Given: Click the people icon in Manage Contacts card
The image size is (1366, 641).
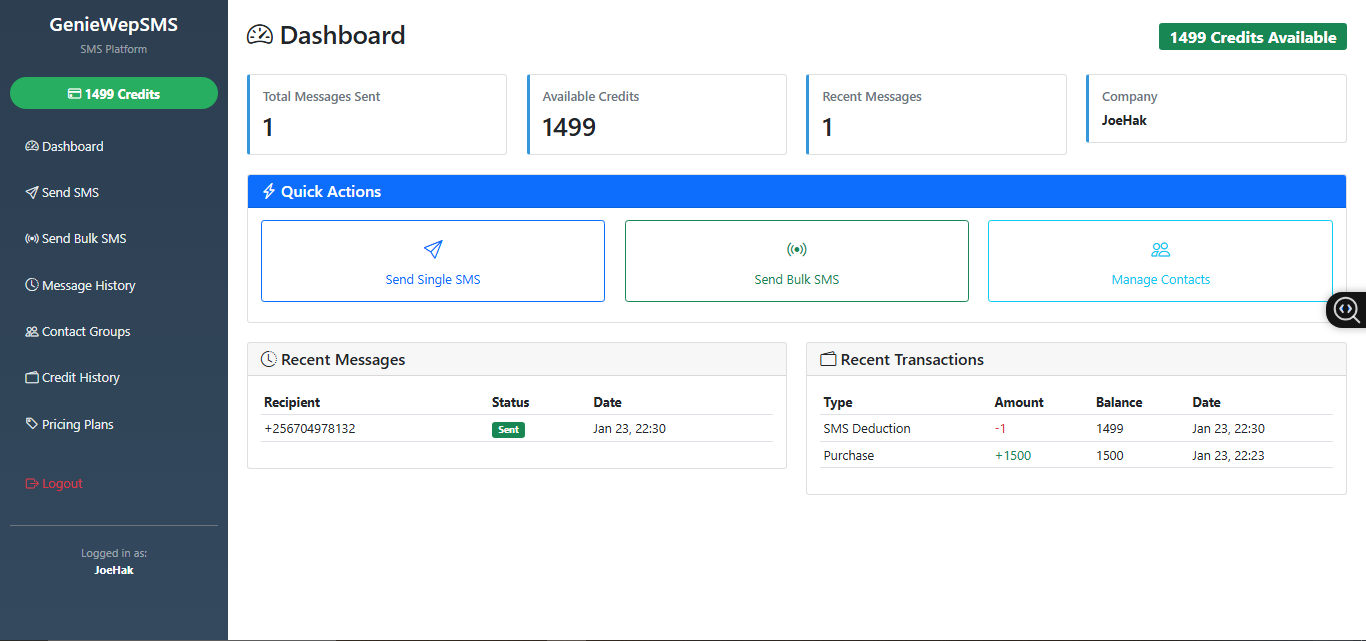Looking at the screenshot, I should click(x=1160, y=249).
